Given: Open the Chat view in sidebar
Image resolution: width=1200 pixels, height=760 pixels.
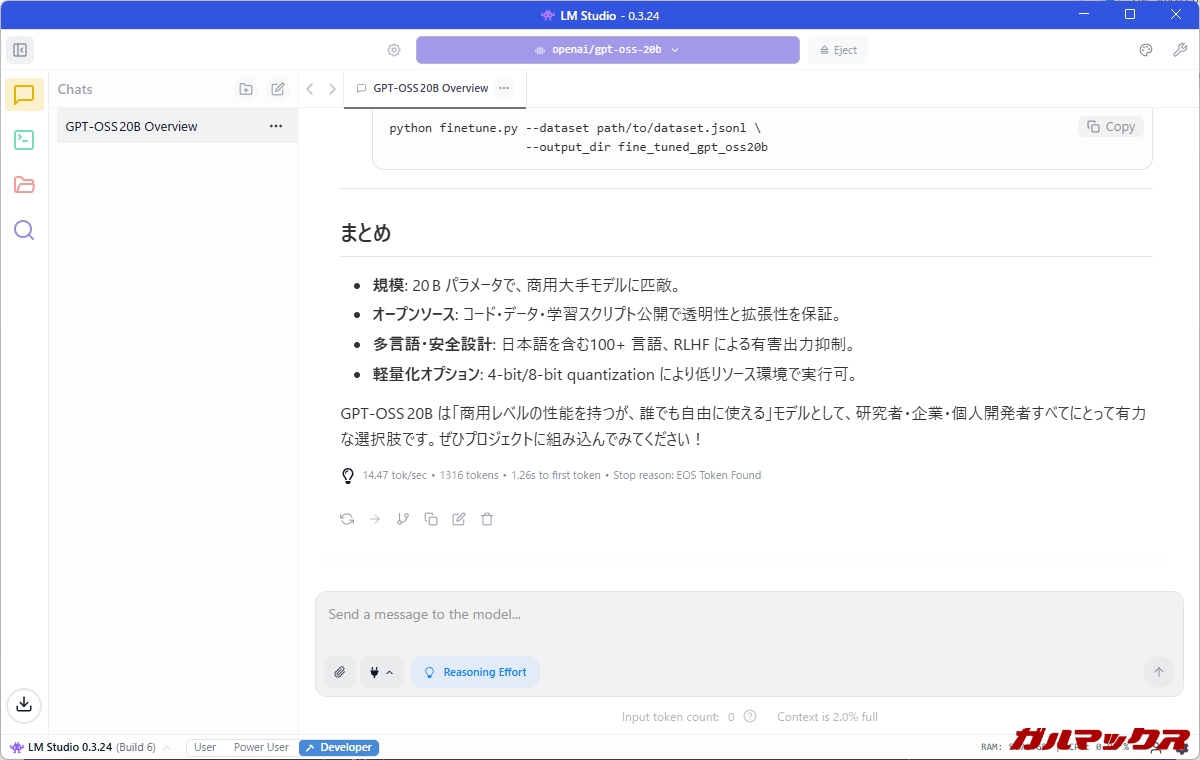Looking at the screenshot, I should [x=24, y=95].
